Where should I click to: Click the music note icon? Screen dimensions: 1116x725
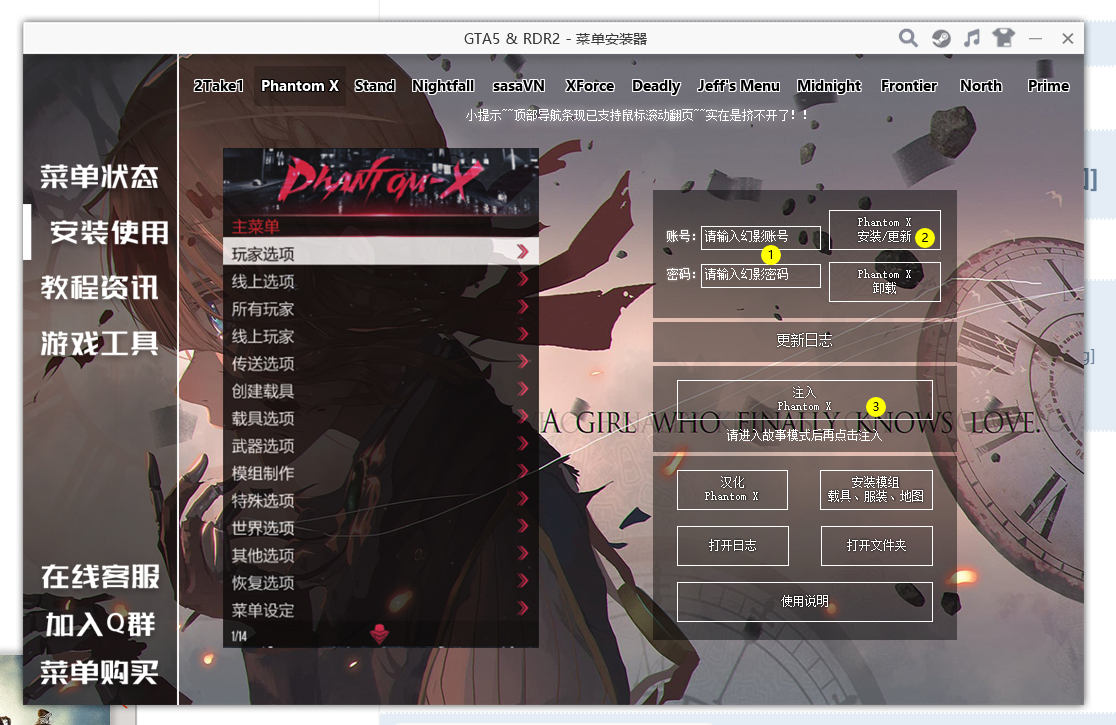click(972, 39)
